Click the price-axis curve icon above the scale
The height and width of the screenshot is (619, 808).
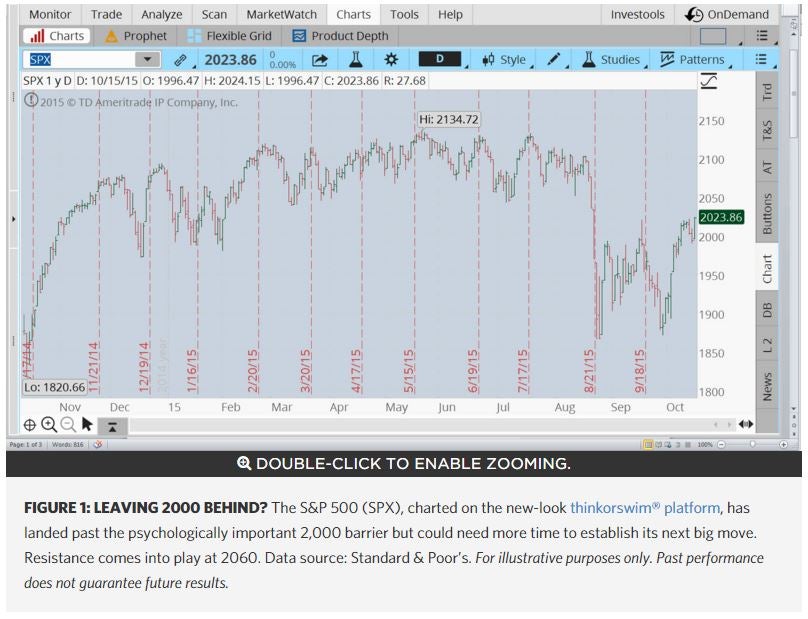(x=709, y=81)
